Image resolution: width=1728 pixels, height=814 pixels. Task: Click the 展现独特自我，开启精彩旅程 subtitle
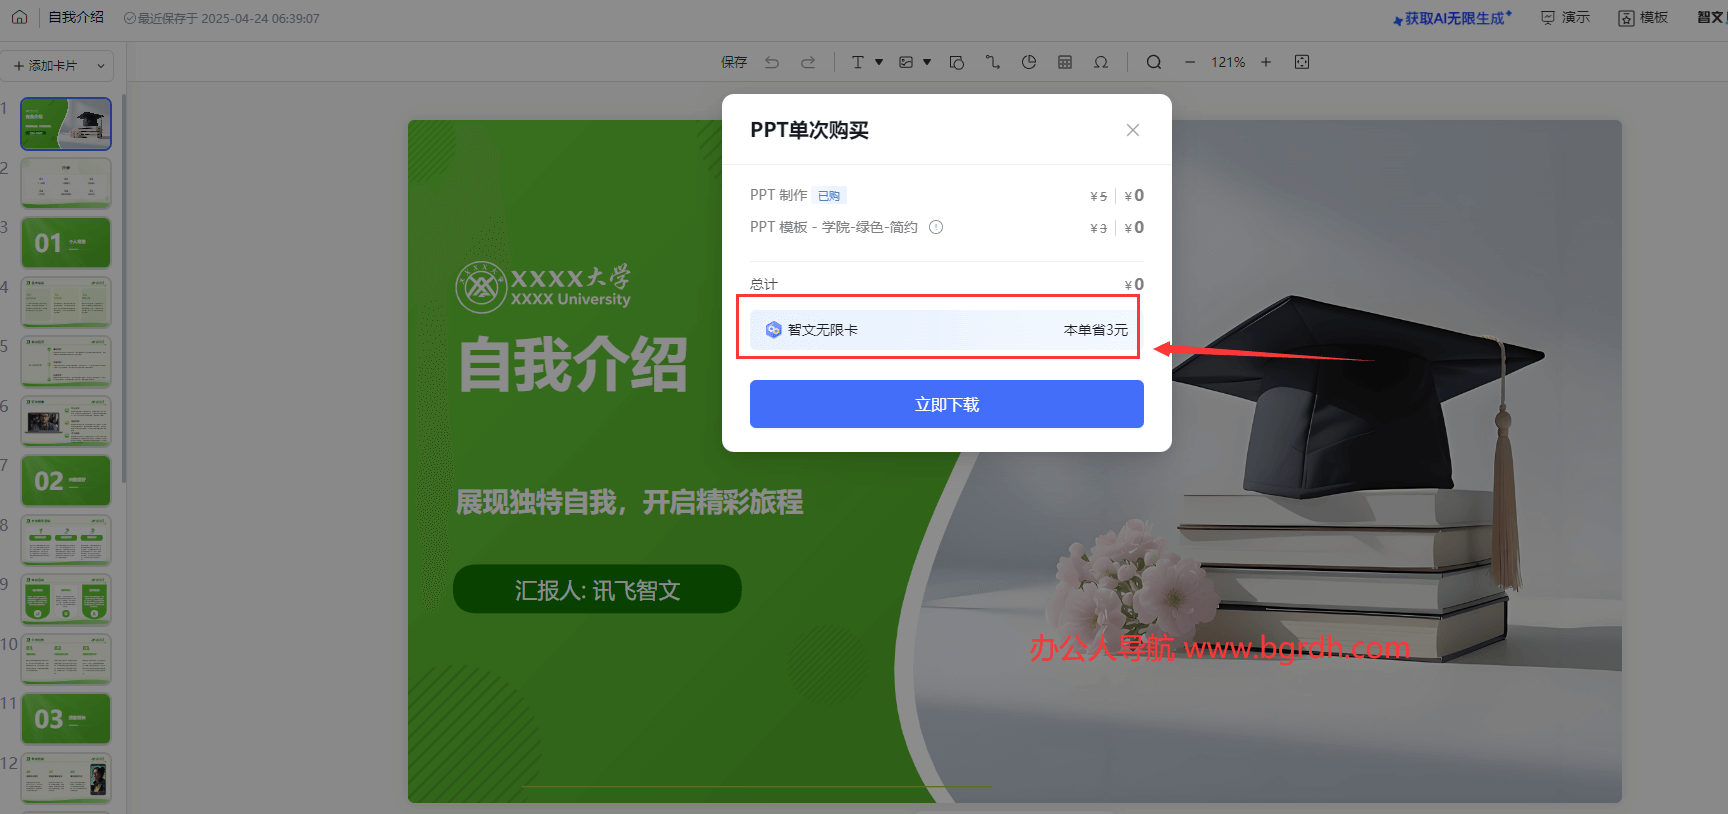(x=629, y=502)
